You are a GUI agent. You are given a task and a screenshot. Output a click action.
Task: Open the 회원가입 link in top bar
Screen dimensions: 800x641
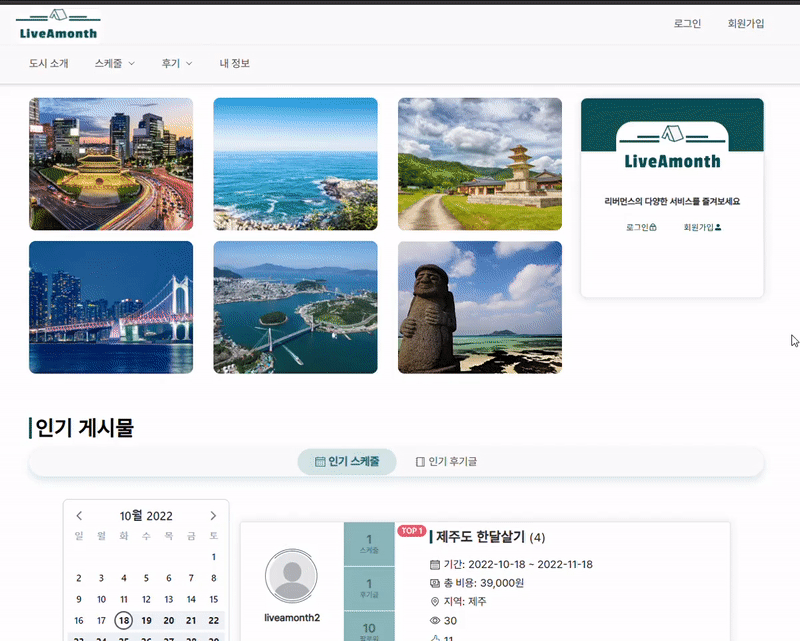tap(746, 23)
